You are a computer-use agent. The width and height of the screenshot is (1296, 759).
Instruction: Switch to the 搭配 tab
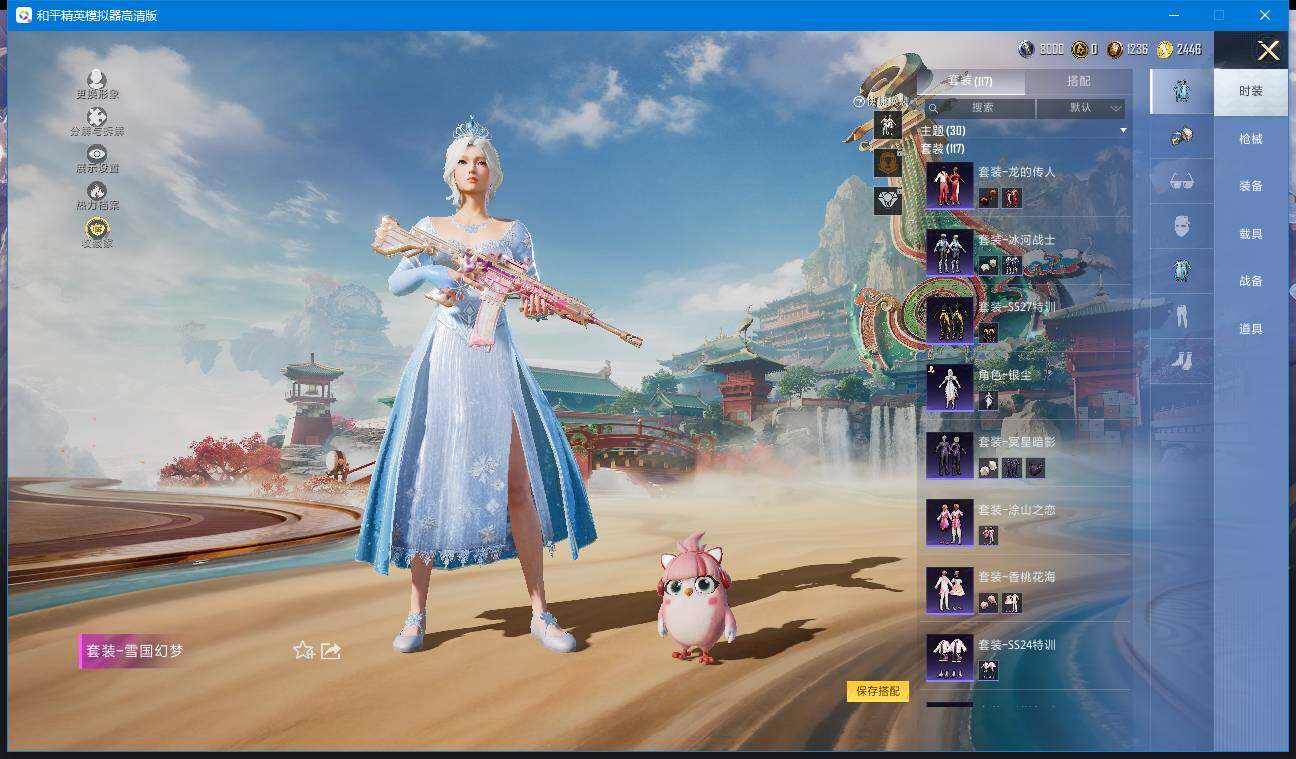tap(1078, 81)
